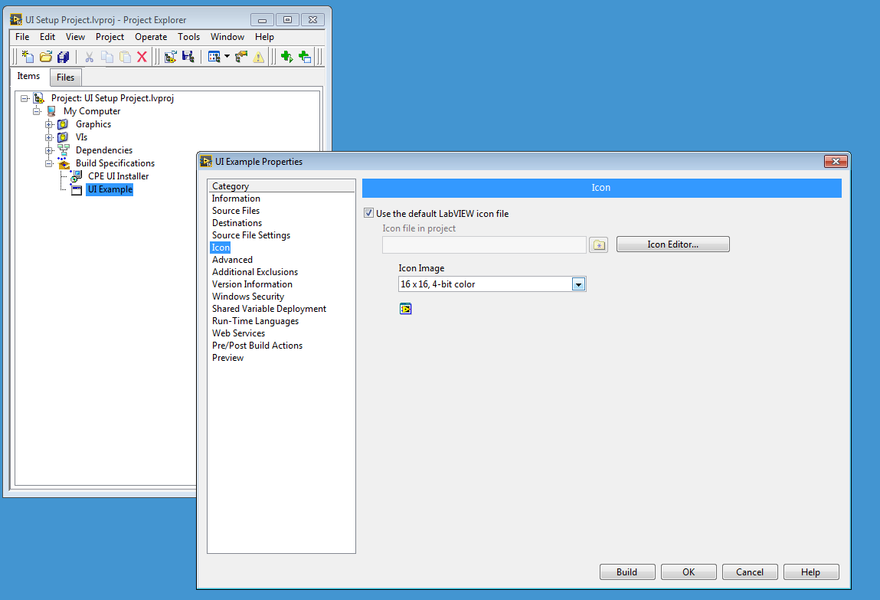Click the first green plus toolbar icon

[x=286, y=57]
